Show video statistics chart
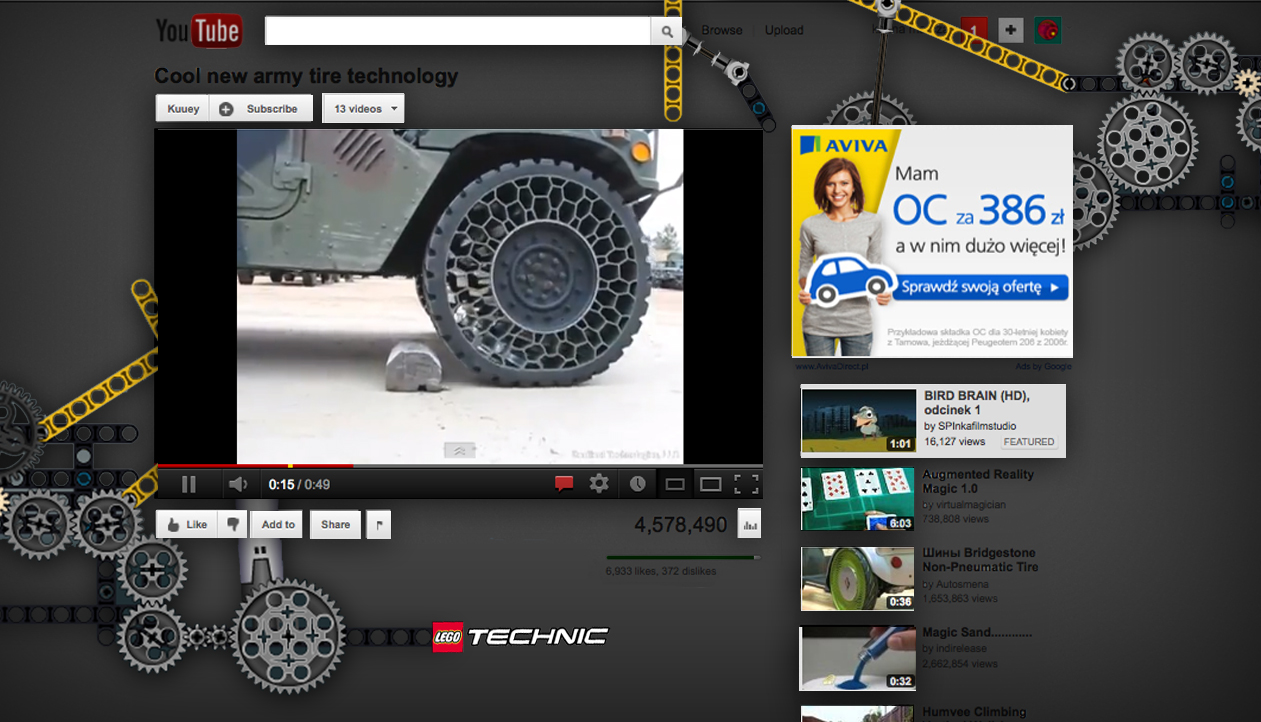The width and height of the screenshot is (1261, 722). [x=749, y=524]
